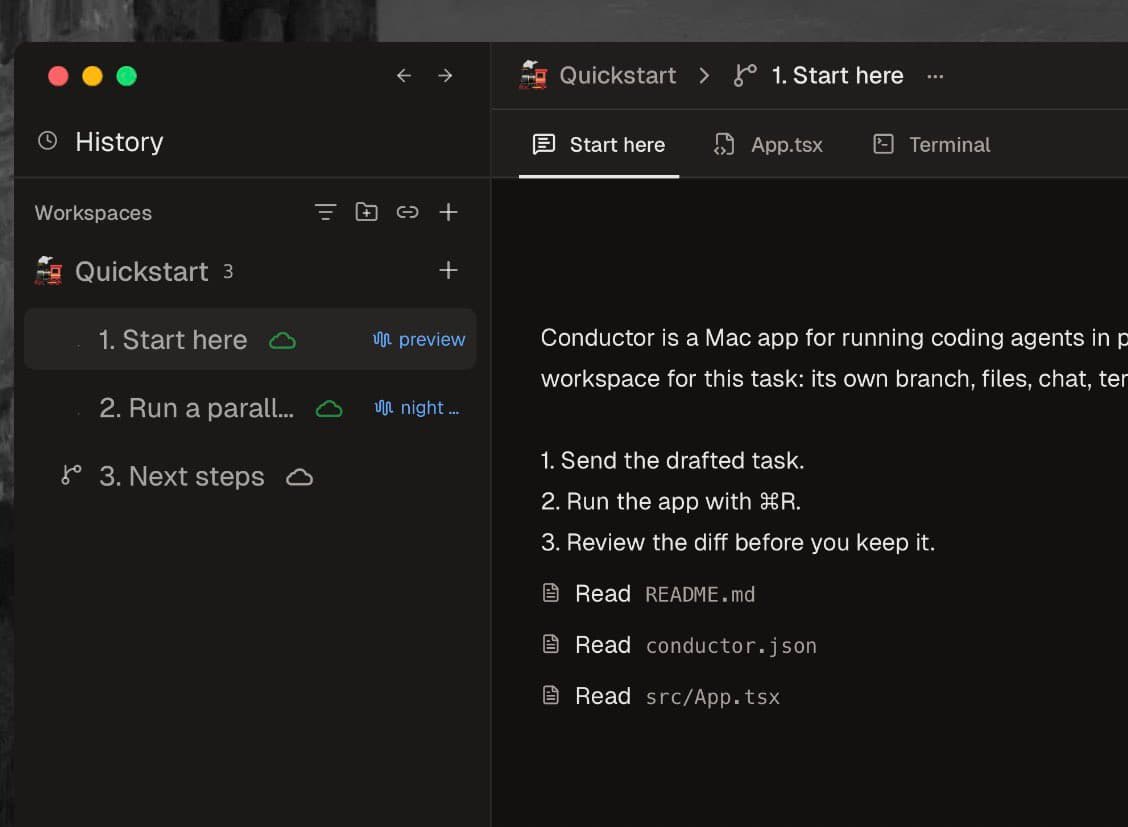1128x827 pixels.
Task: Click the file icon beside src/App.tsx
Action: (550, 695)
